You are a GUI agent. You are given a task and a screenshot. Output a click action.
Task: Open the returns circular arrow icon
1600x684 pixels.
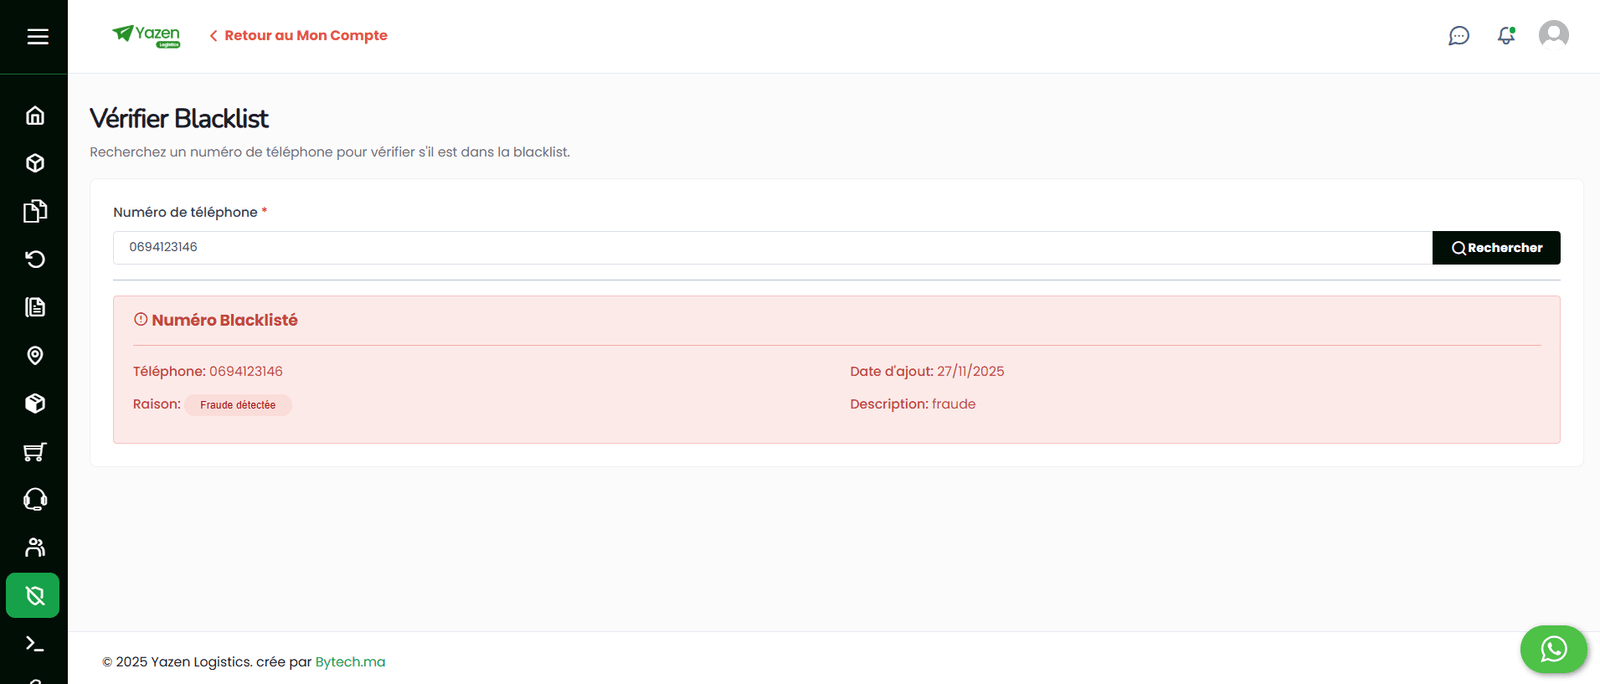[35, 260]
